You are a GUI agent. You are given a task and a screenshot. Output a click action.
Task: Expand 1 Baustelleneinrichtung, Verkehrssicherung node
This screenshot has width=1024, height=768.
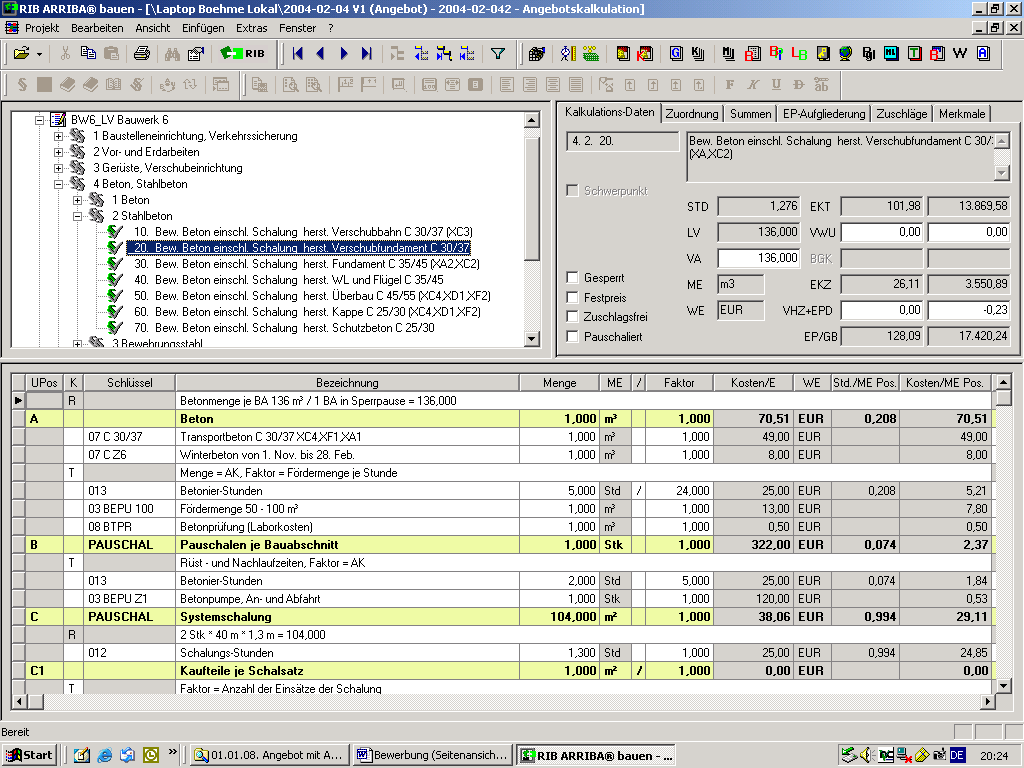pyautogui.click(x=59, y=136)
